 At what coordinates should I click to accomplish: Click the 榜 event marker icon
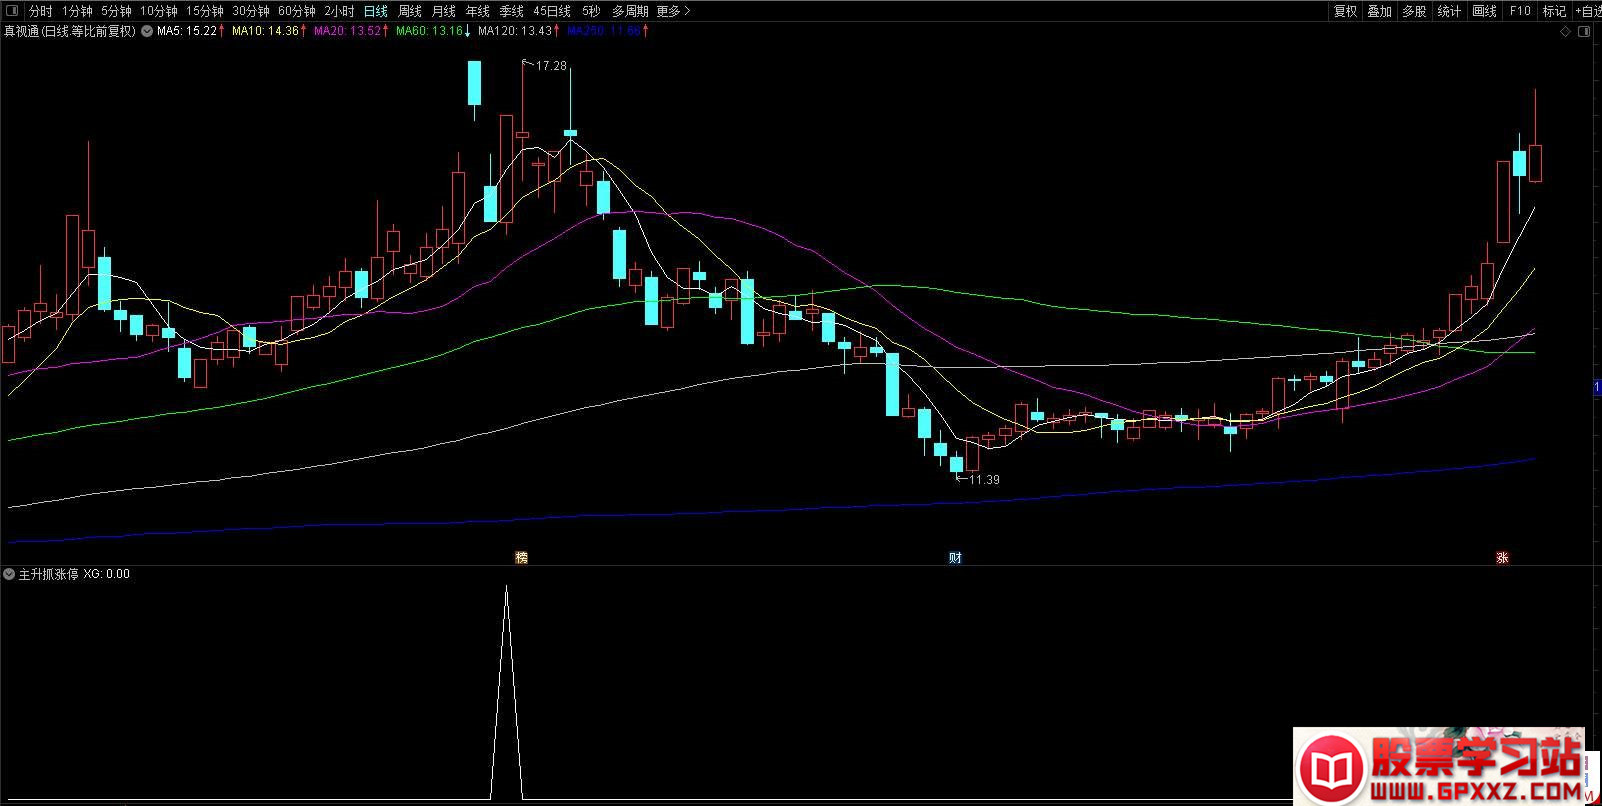coord(521,557)
